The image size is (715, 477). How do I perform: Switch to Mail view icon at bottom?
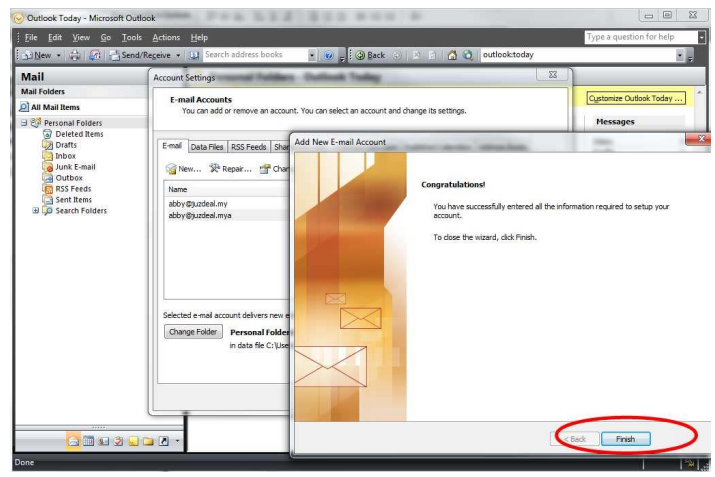point(73,441)
